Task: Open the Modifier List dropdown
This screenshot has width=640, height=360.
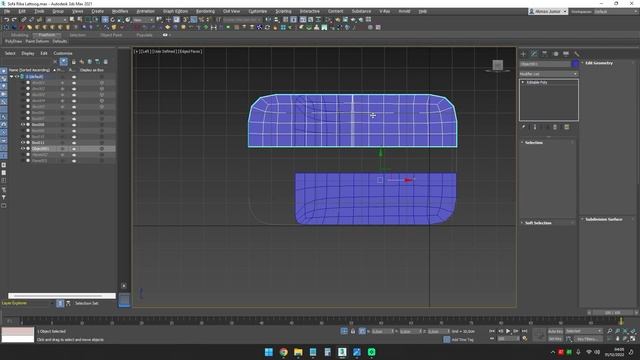Action: click(x=549, y=74)
